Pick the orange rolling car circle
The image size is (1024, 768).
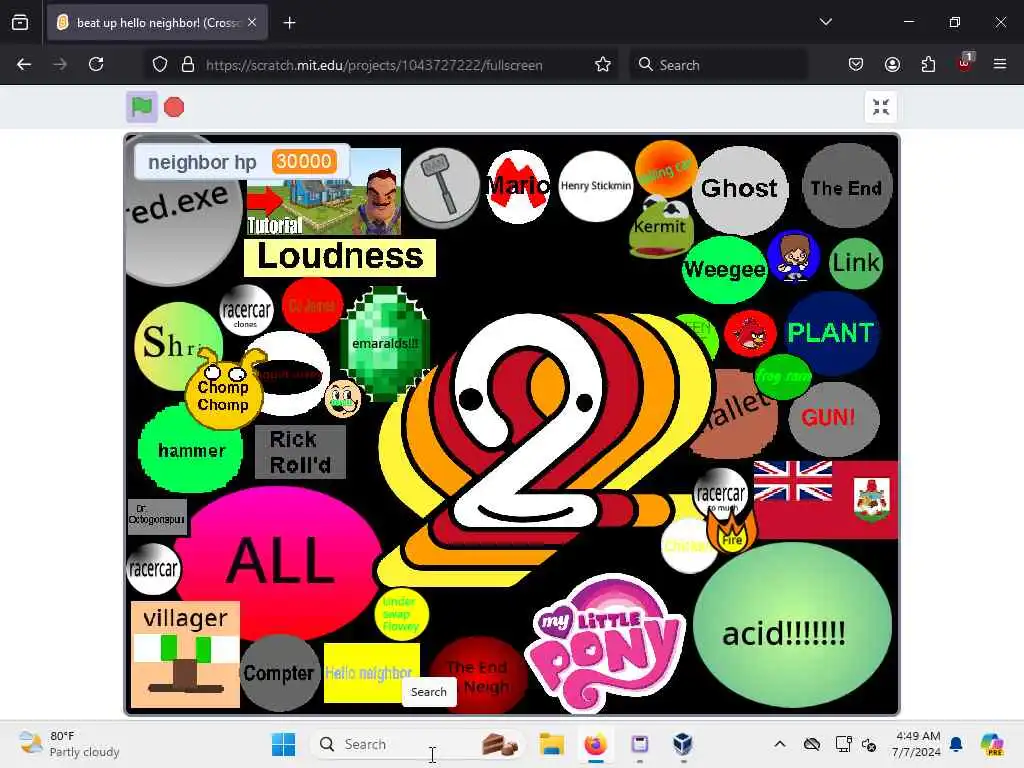pyautogui.click(x=665, y=169)
